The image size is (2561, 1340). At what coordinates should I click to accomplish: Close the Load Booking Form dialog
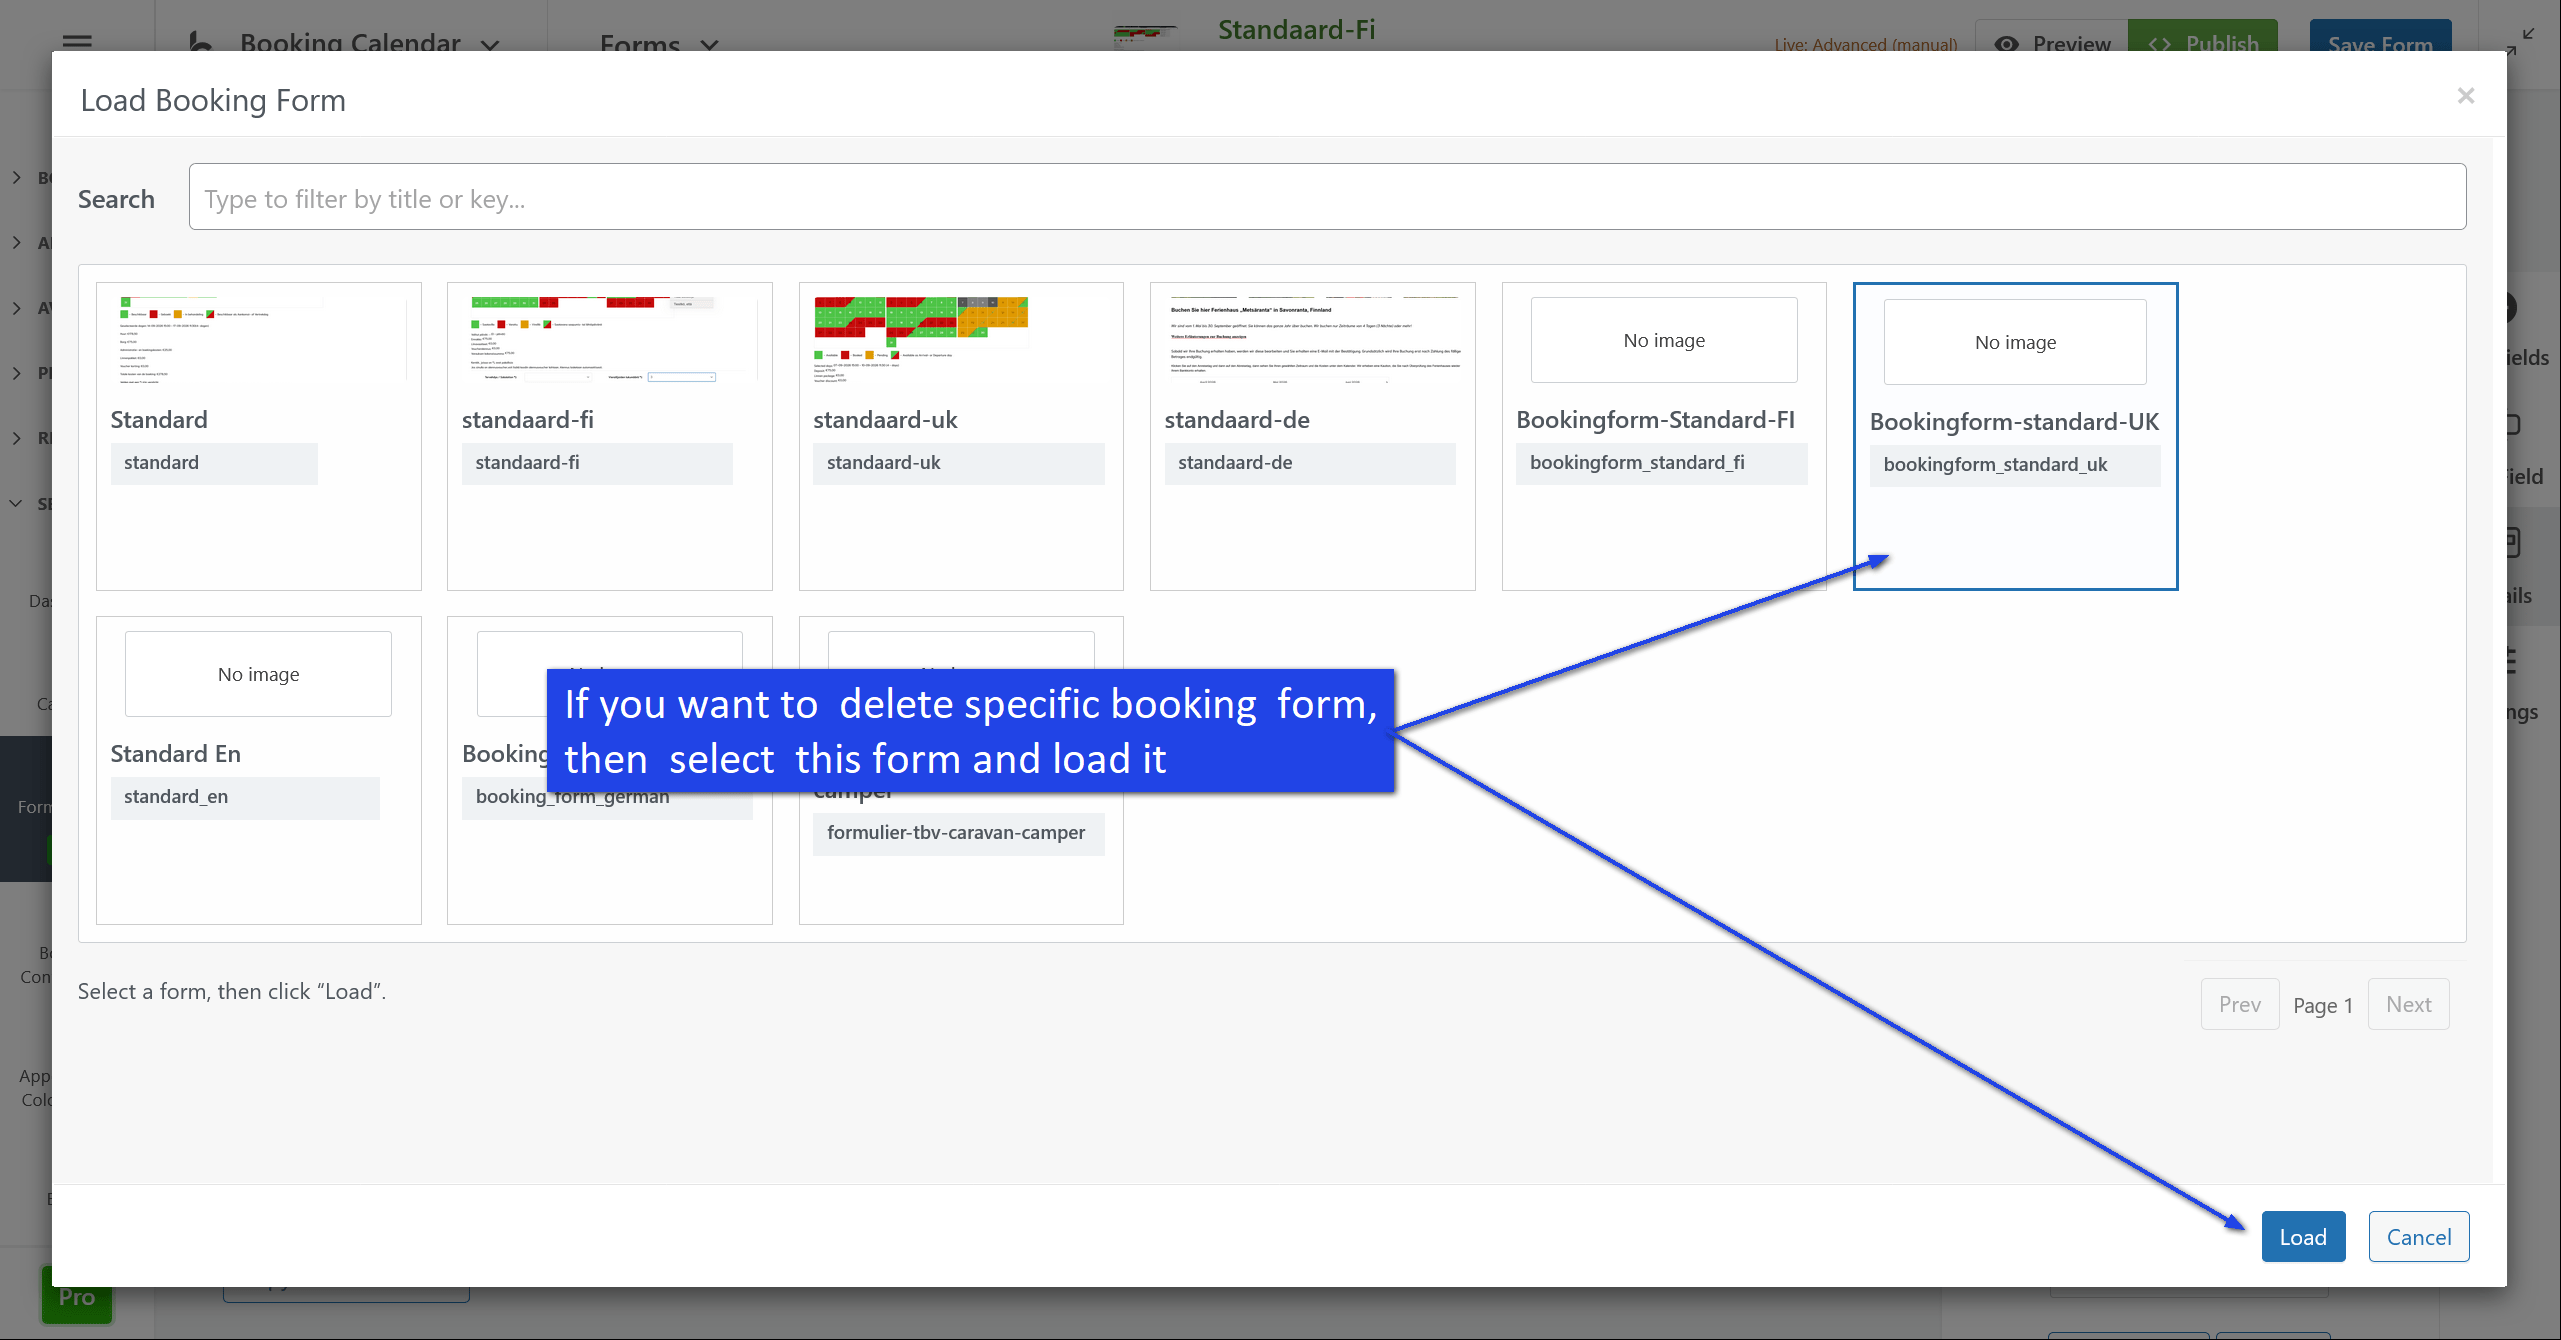click(x=2465, y=96)
